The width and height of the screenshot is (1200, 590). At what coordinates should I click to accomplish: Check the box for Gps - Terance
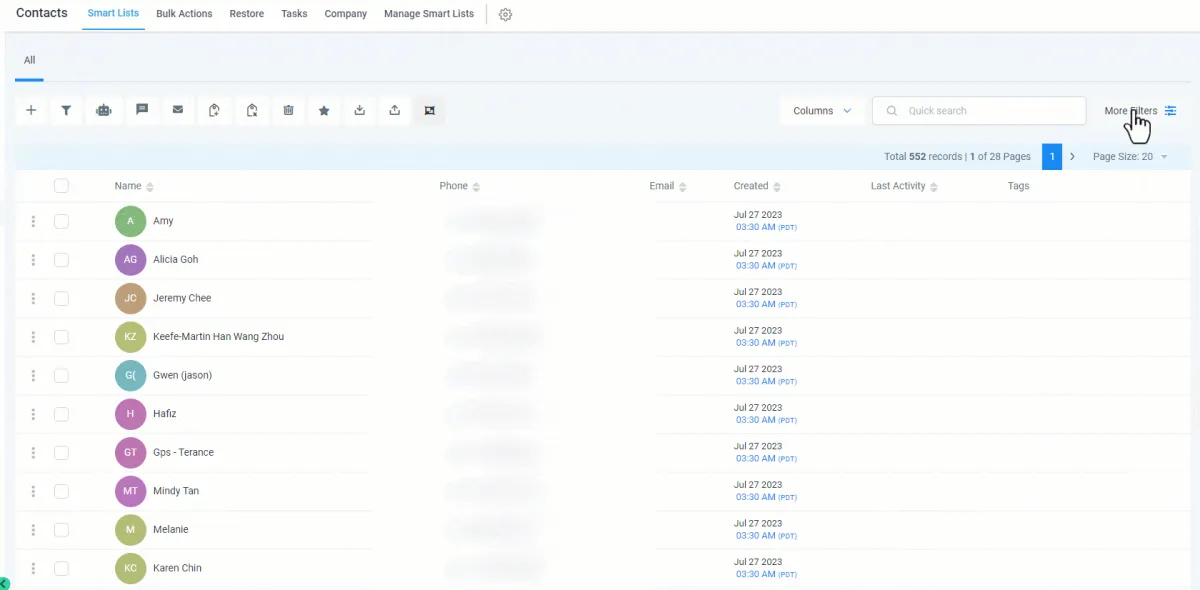[61, 453]
